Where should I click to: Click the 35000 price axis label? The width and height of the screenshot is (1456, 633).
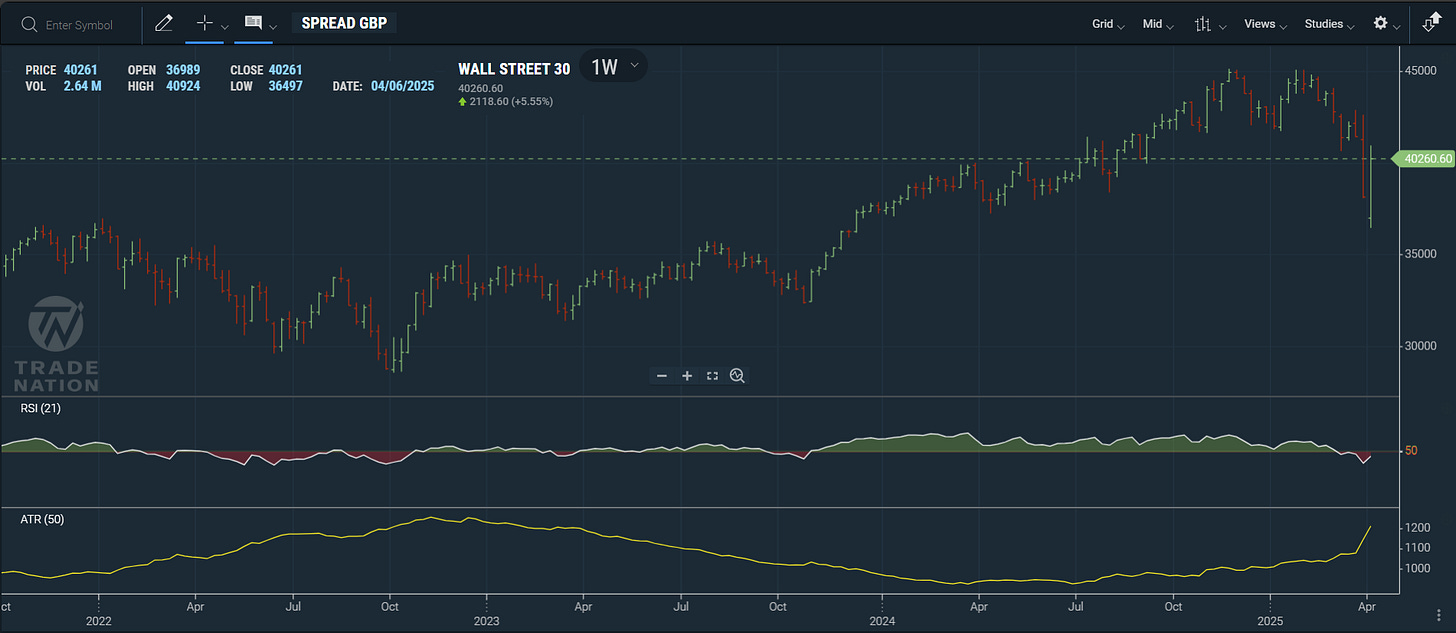(1420, 254)
